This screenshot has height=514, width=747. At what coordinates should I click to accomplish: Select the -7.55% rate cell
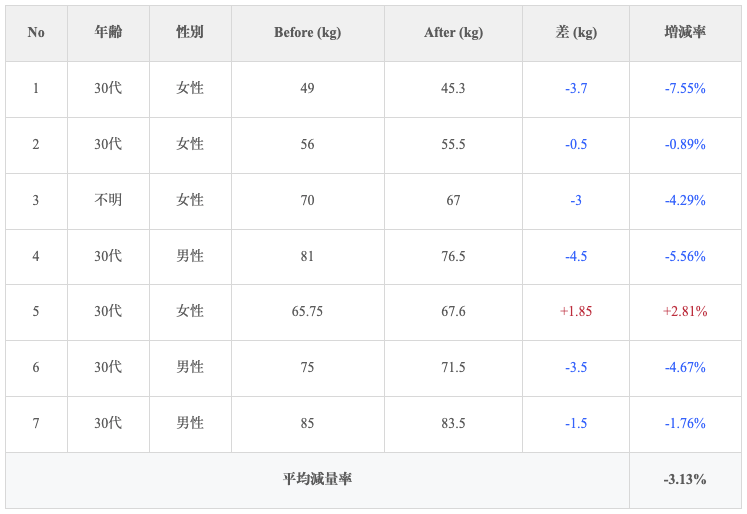[x=685, y=89]
